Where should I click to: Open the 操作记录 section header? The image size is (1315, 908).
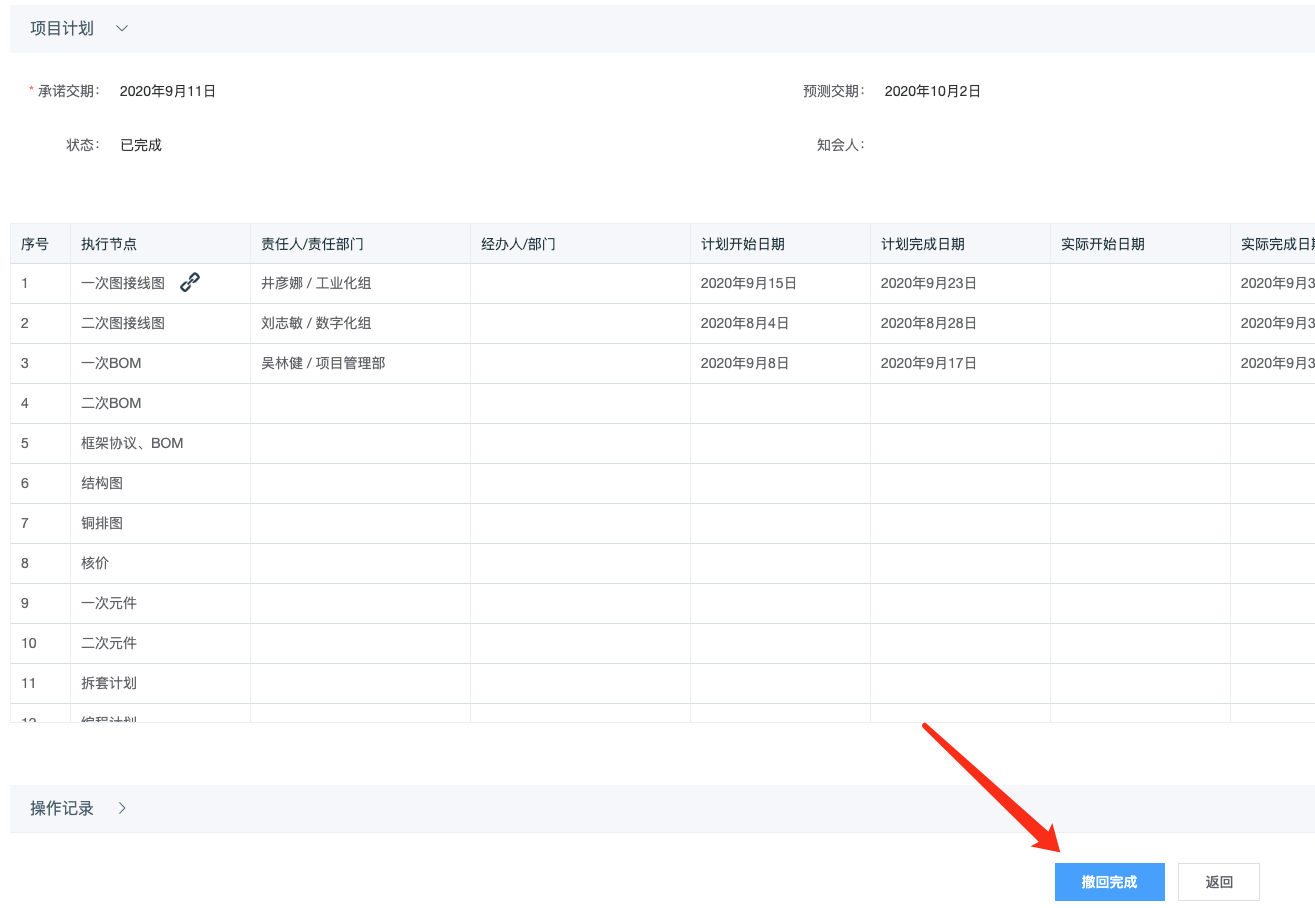(62, 809)
